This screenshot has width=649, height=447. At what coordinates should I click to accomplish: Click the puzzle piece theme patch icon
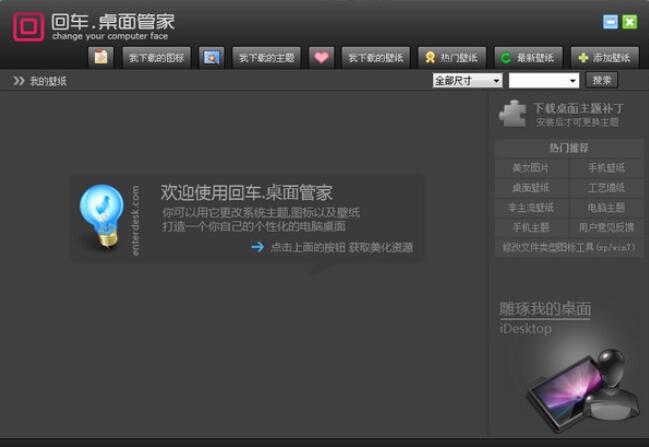pos(512,113)
